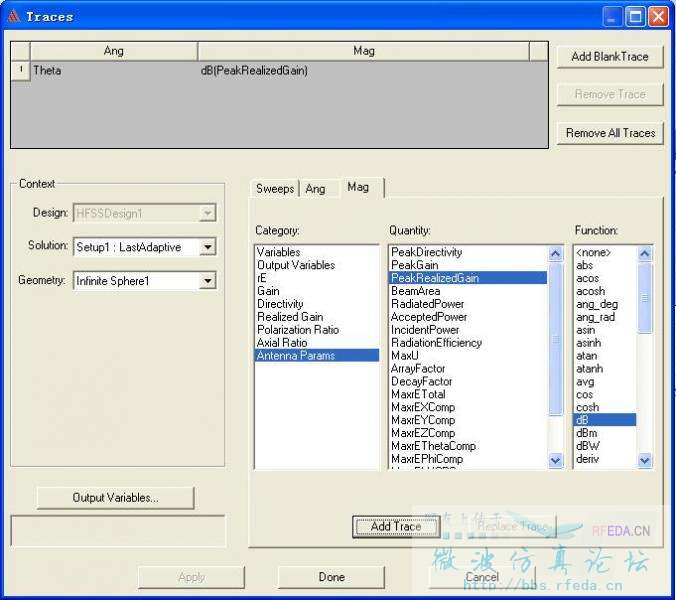Switch to the Sweeps tab

(275, 189)
